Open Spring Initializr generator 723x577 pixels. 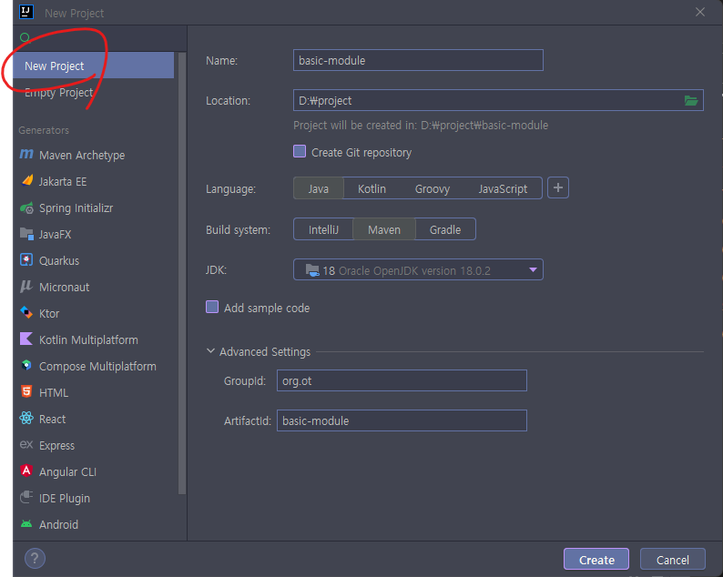click(x=94, y=208)
